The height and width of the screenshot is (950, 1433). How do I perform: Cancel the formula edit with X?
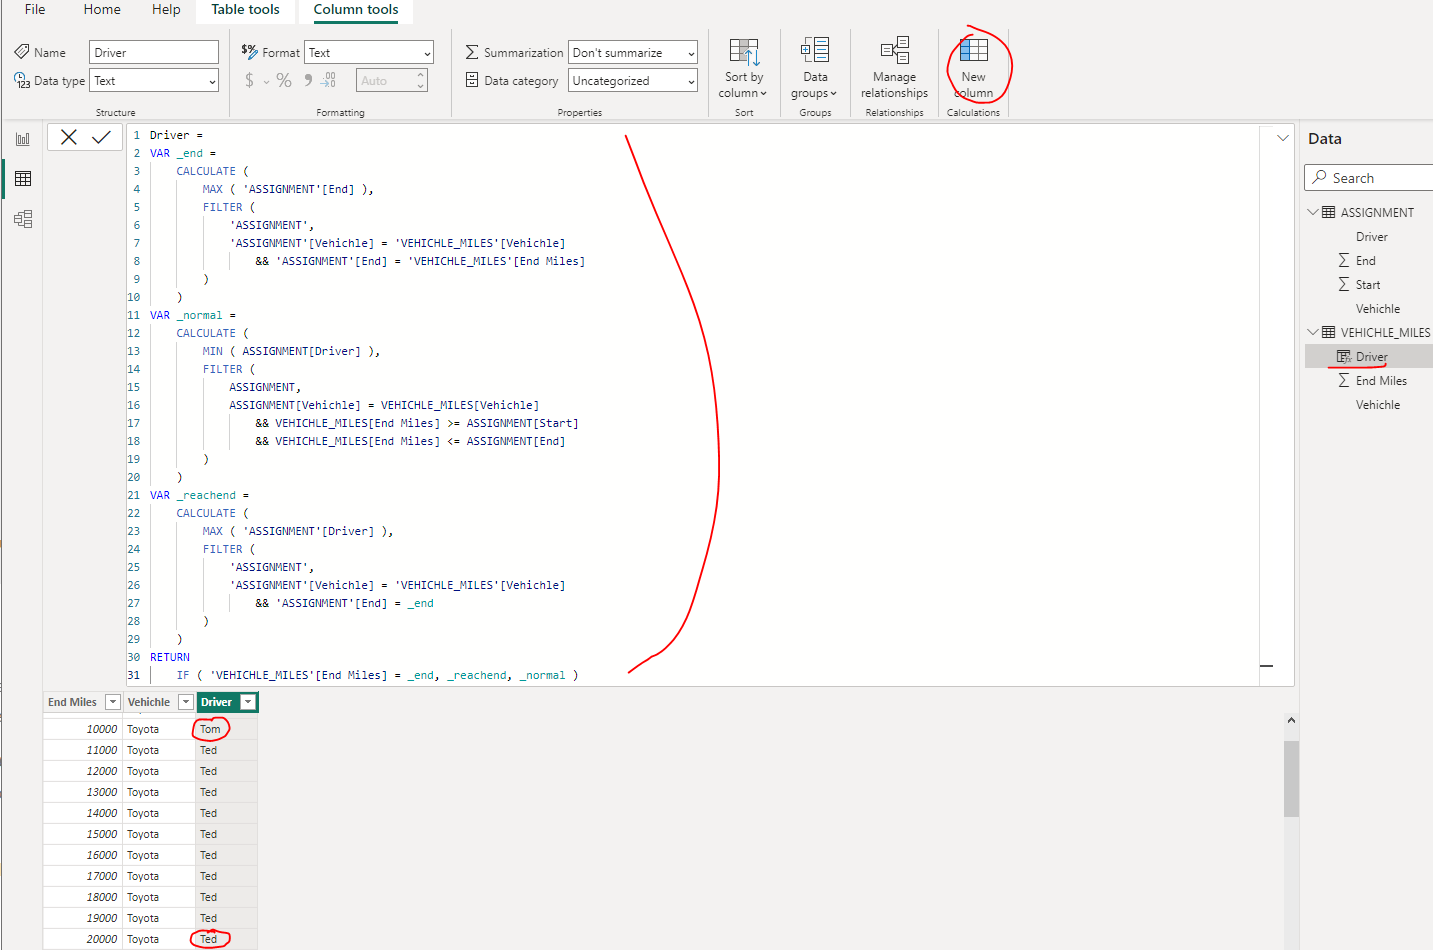pos(69,137)
